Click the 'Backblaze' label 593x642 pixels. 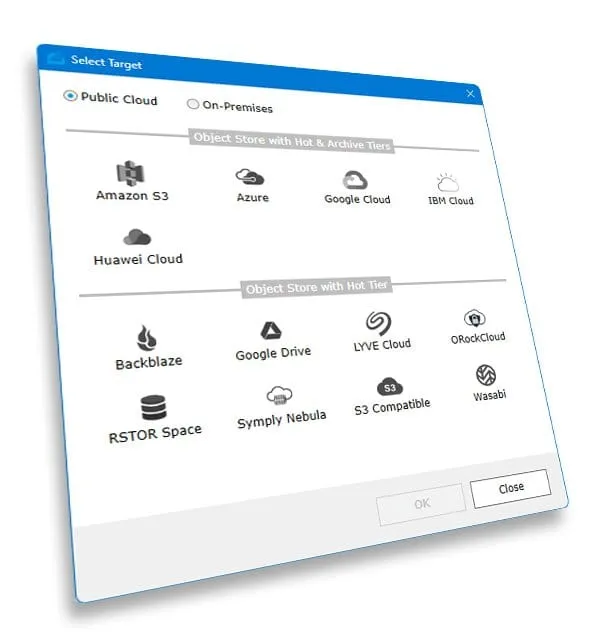click(x=149, y=362)
